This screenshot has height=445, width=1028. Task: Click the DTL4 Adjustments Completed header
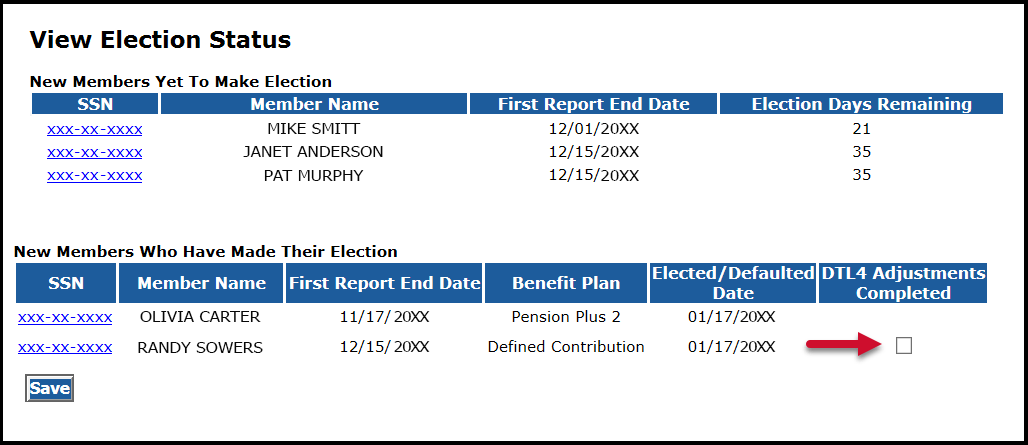903,283
